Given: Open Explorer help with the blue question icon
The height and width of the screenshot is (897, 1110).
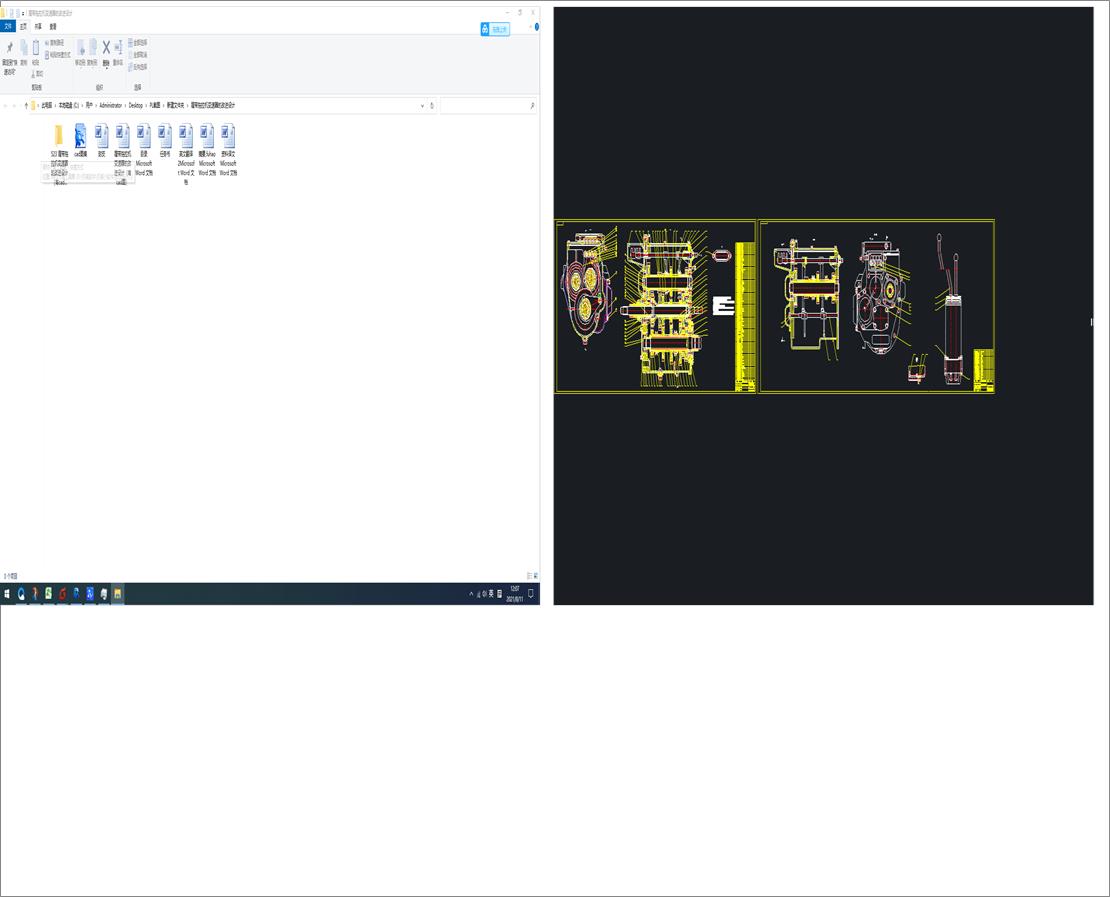Looking at the screenshot, I should pyautogui.click(x=537, y=27).
